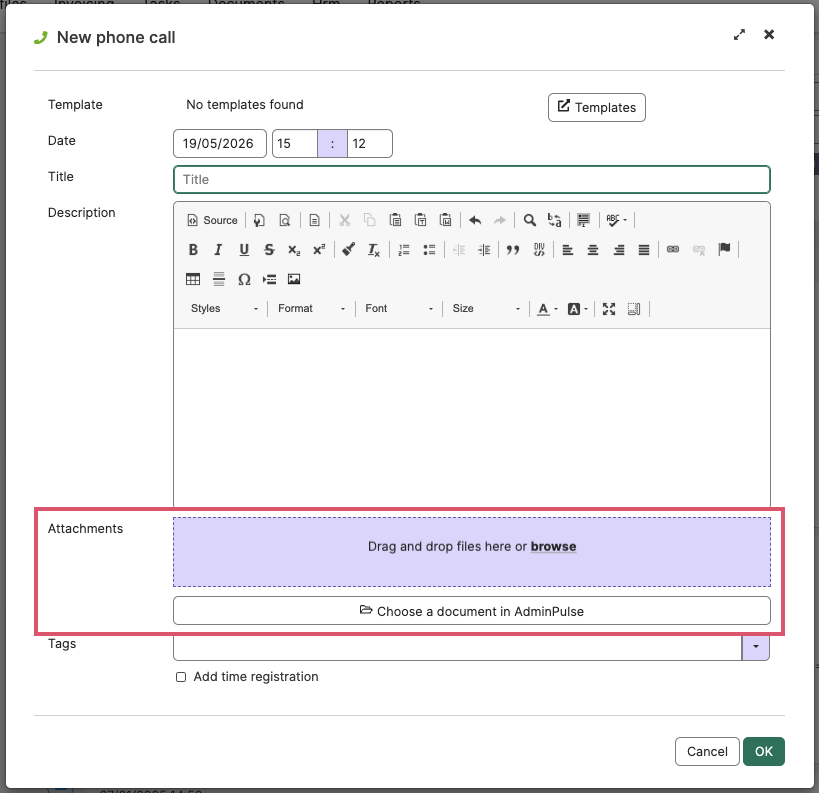Viewport: 819px width, 793px height.
Task: Click the hour field showing 15
Action: 295,144
